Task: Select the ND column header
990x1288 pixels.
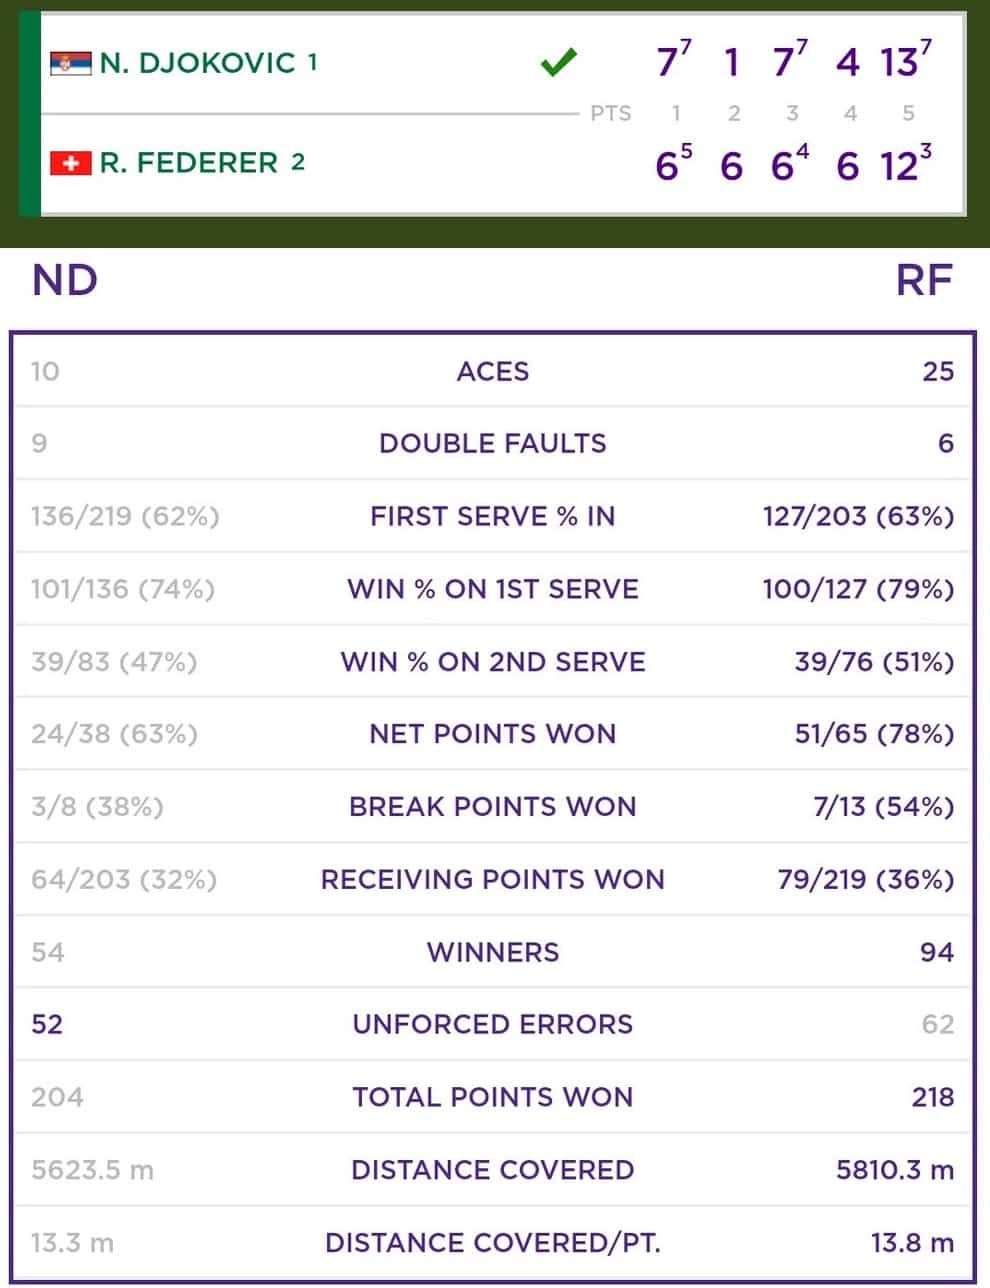Action: coord(65,281)
